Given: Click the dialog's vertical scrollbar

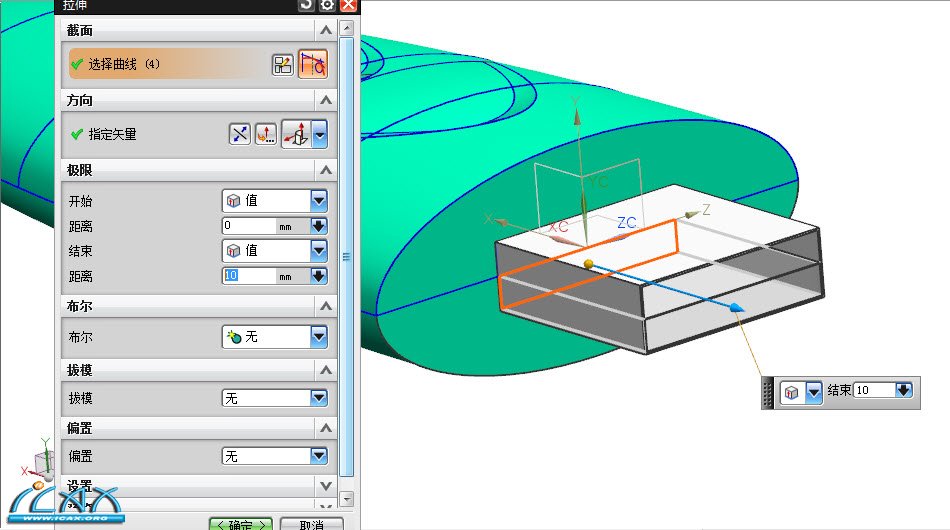Looking at the screenshot, I should point(346,255).
